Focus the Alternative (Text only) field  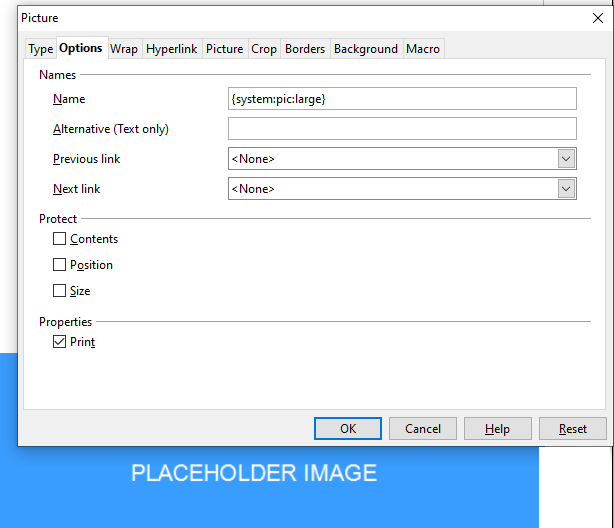click(402, 128)
